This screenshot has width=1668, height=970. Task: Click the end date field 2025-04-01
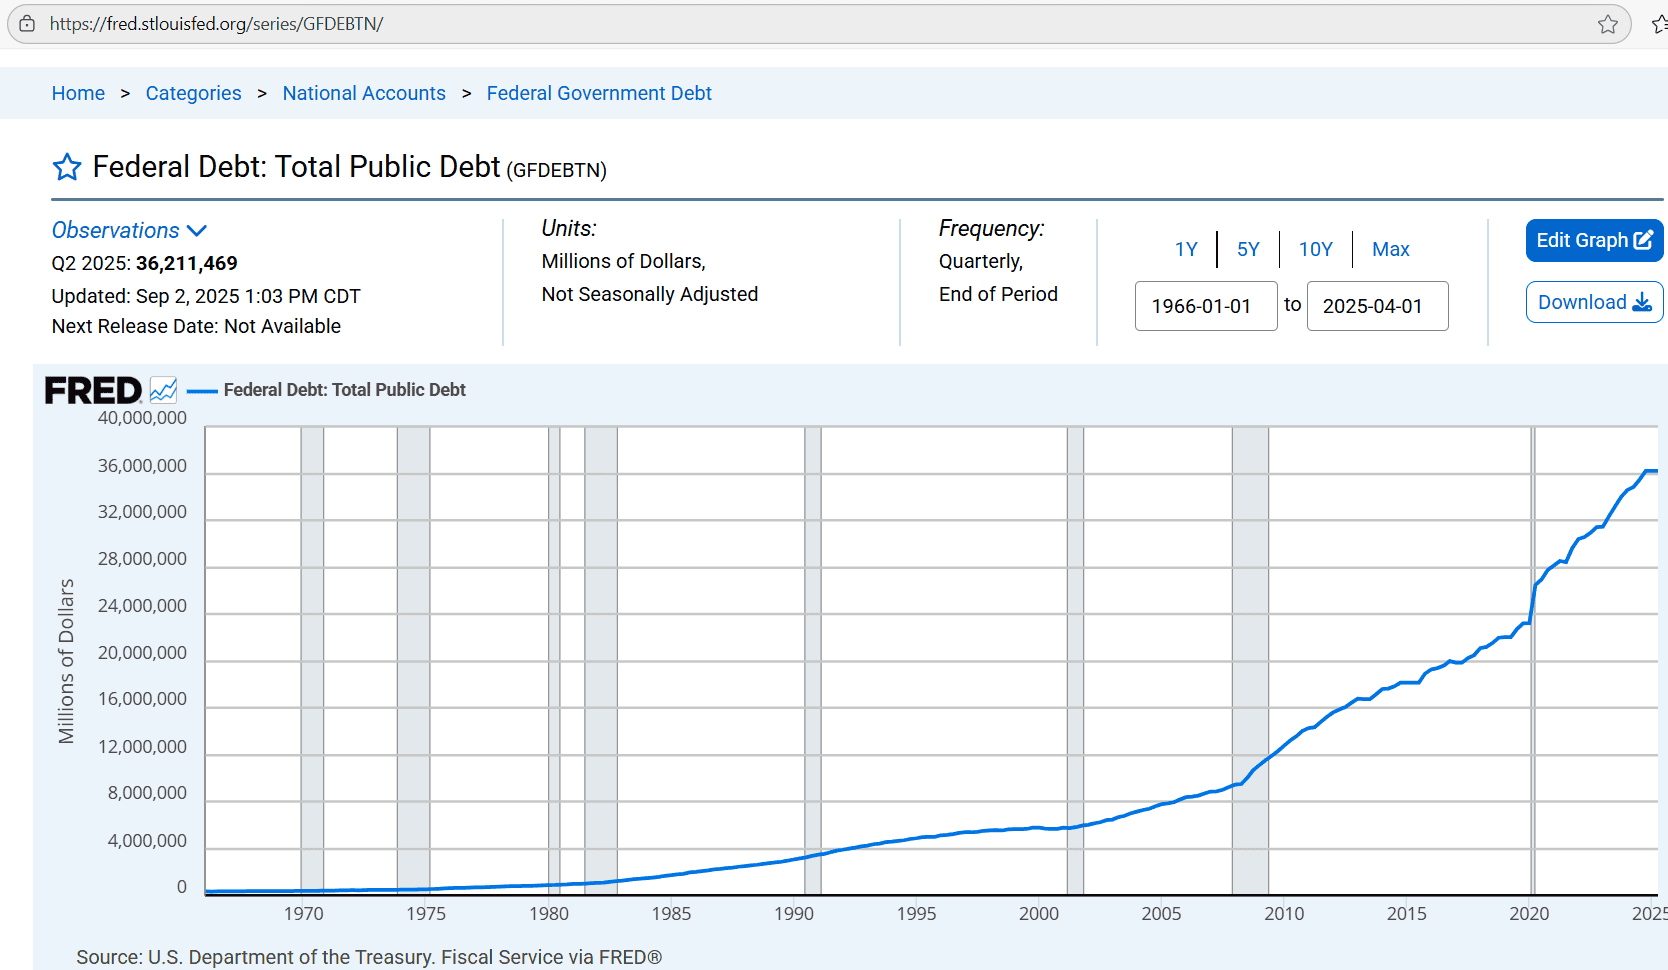tap(1376, 306)
